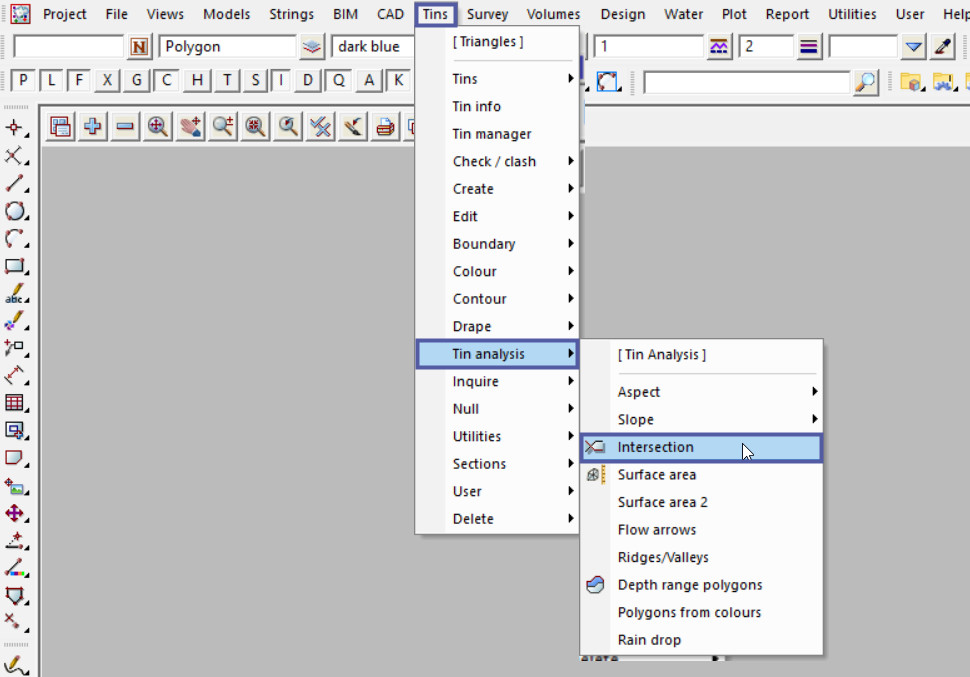
Task: Click the model layers icon beside Polygon
Action: (313, 47)
